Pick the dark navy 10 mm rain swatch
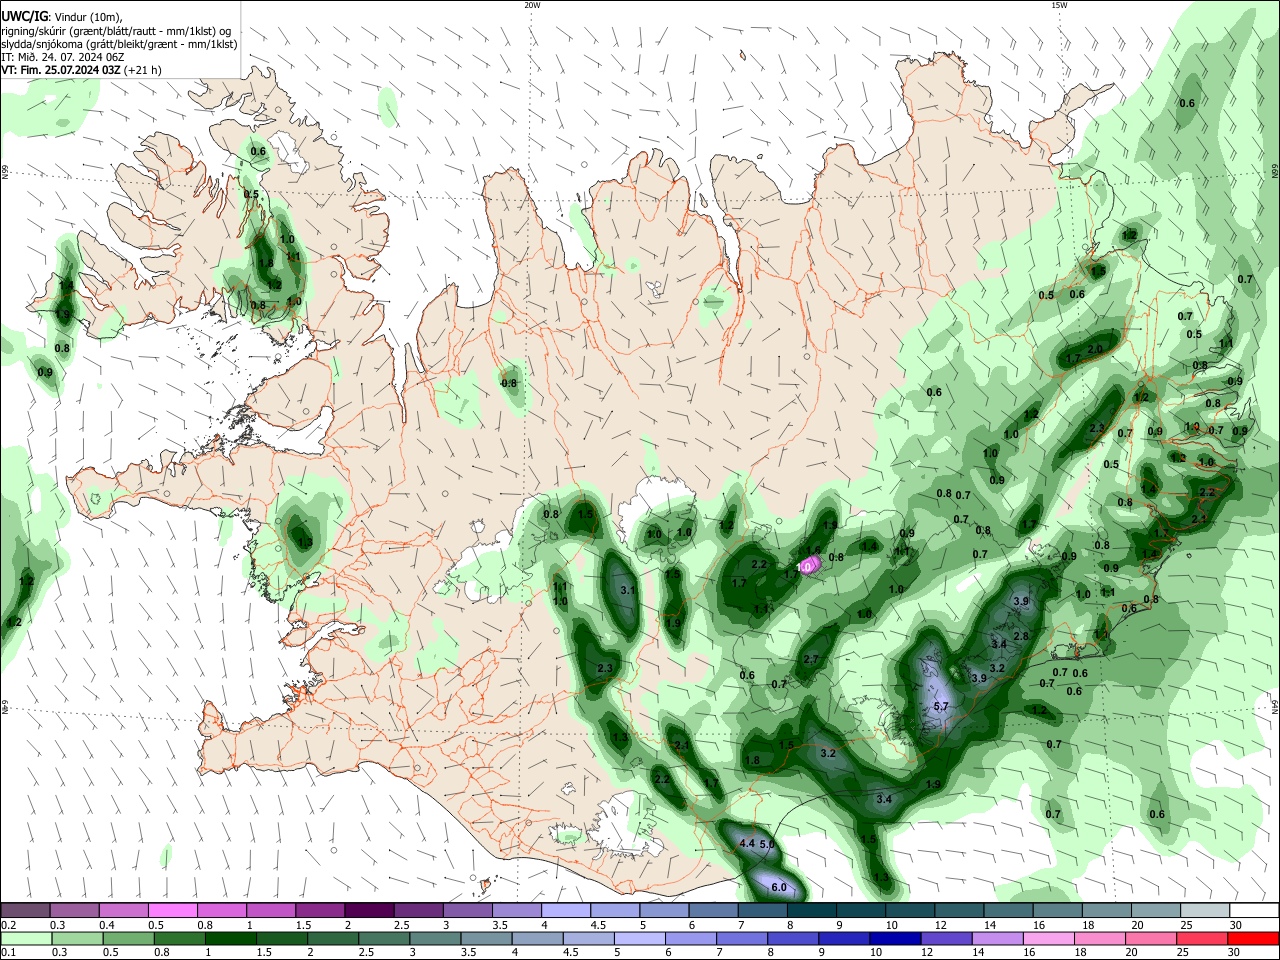Screen dimensions: 1280x960 (895, 939)
